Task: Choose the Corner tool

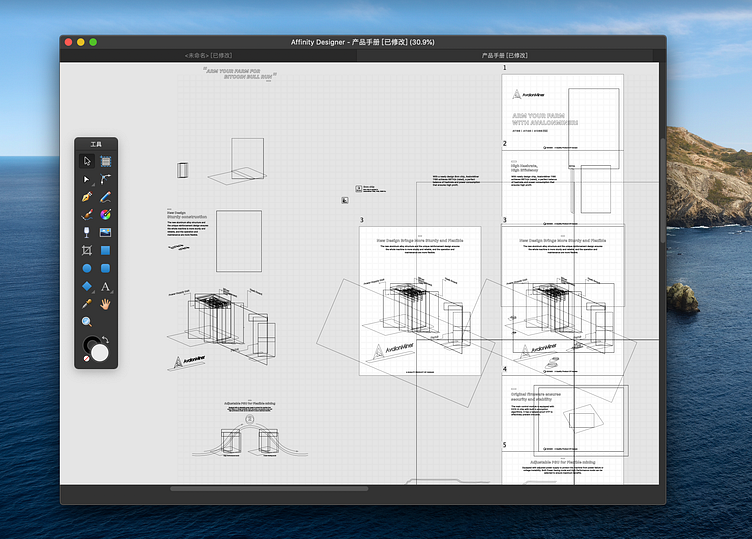Action: (x=106, y=179)
